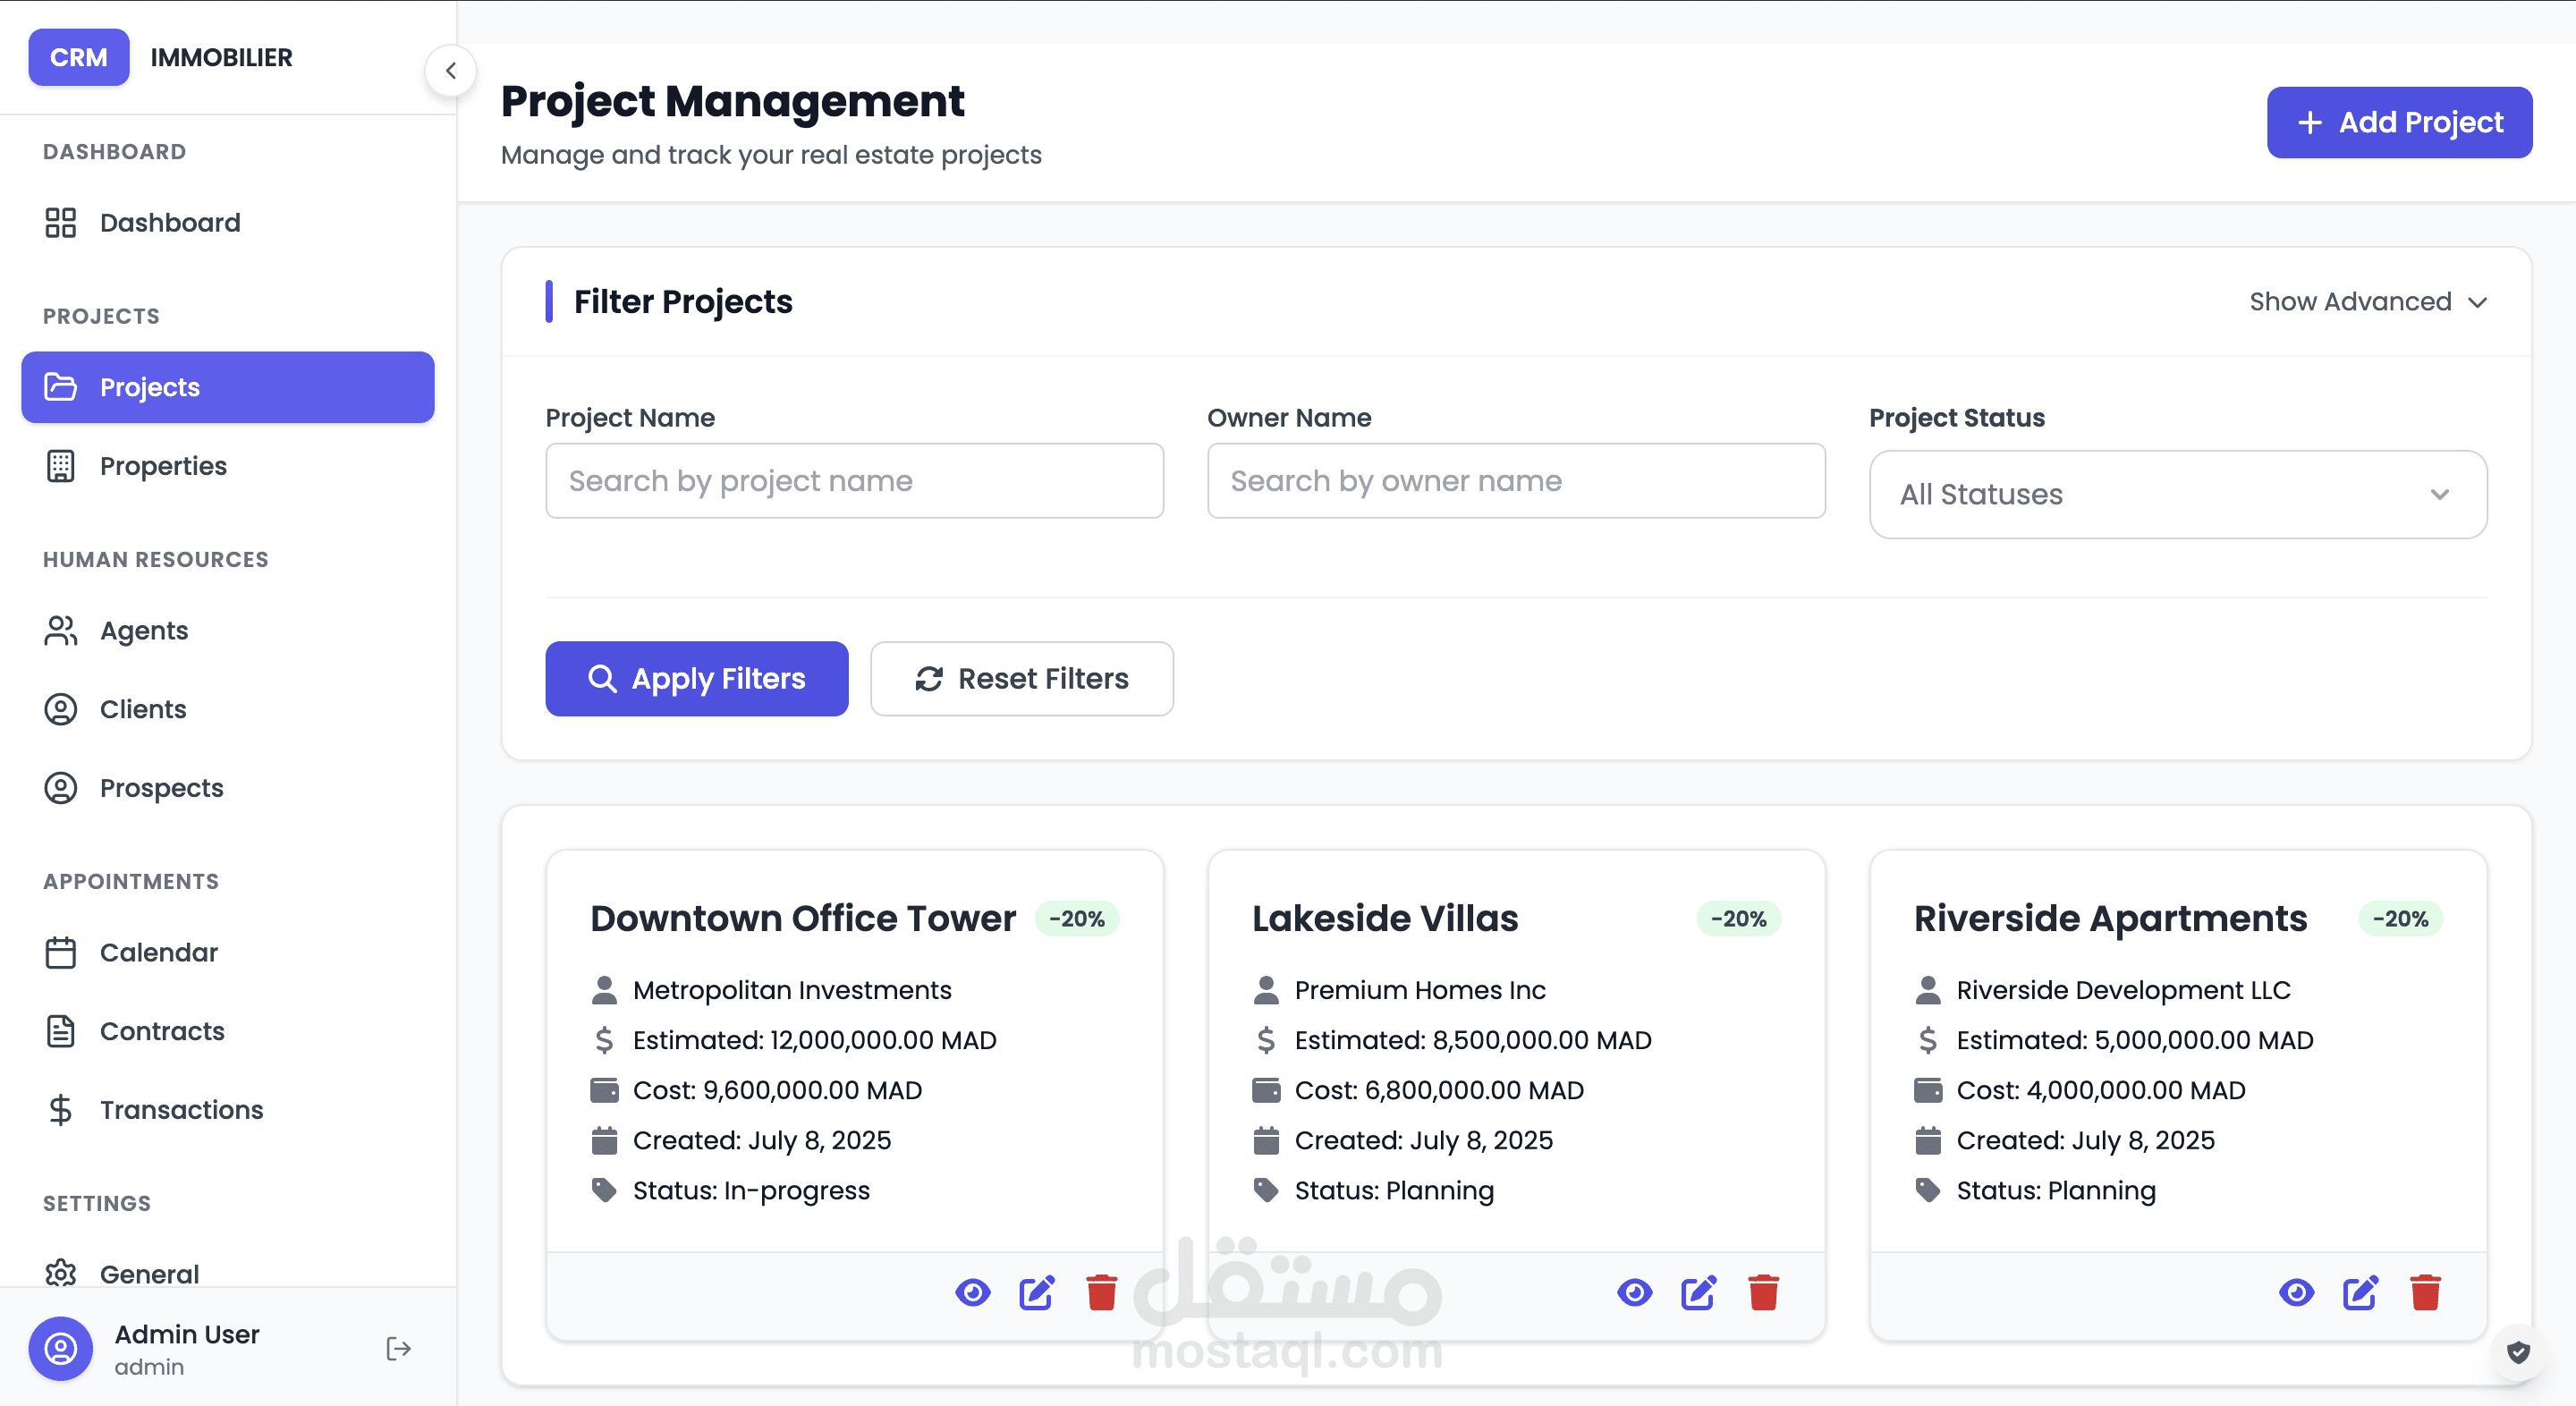Click Status: In-progress
Image resolution: width=2576 pixels, height=1406 pixels.
click(751, 1190)
